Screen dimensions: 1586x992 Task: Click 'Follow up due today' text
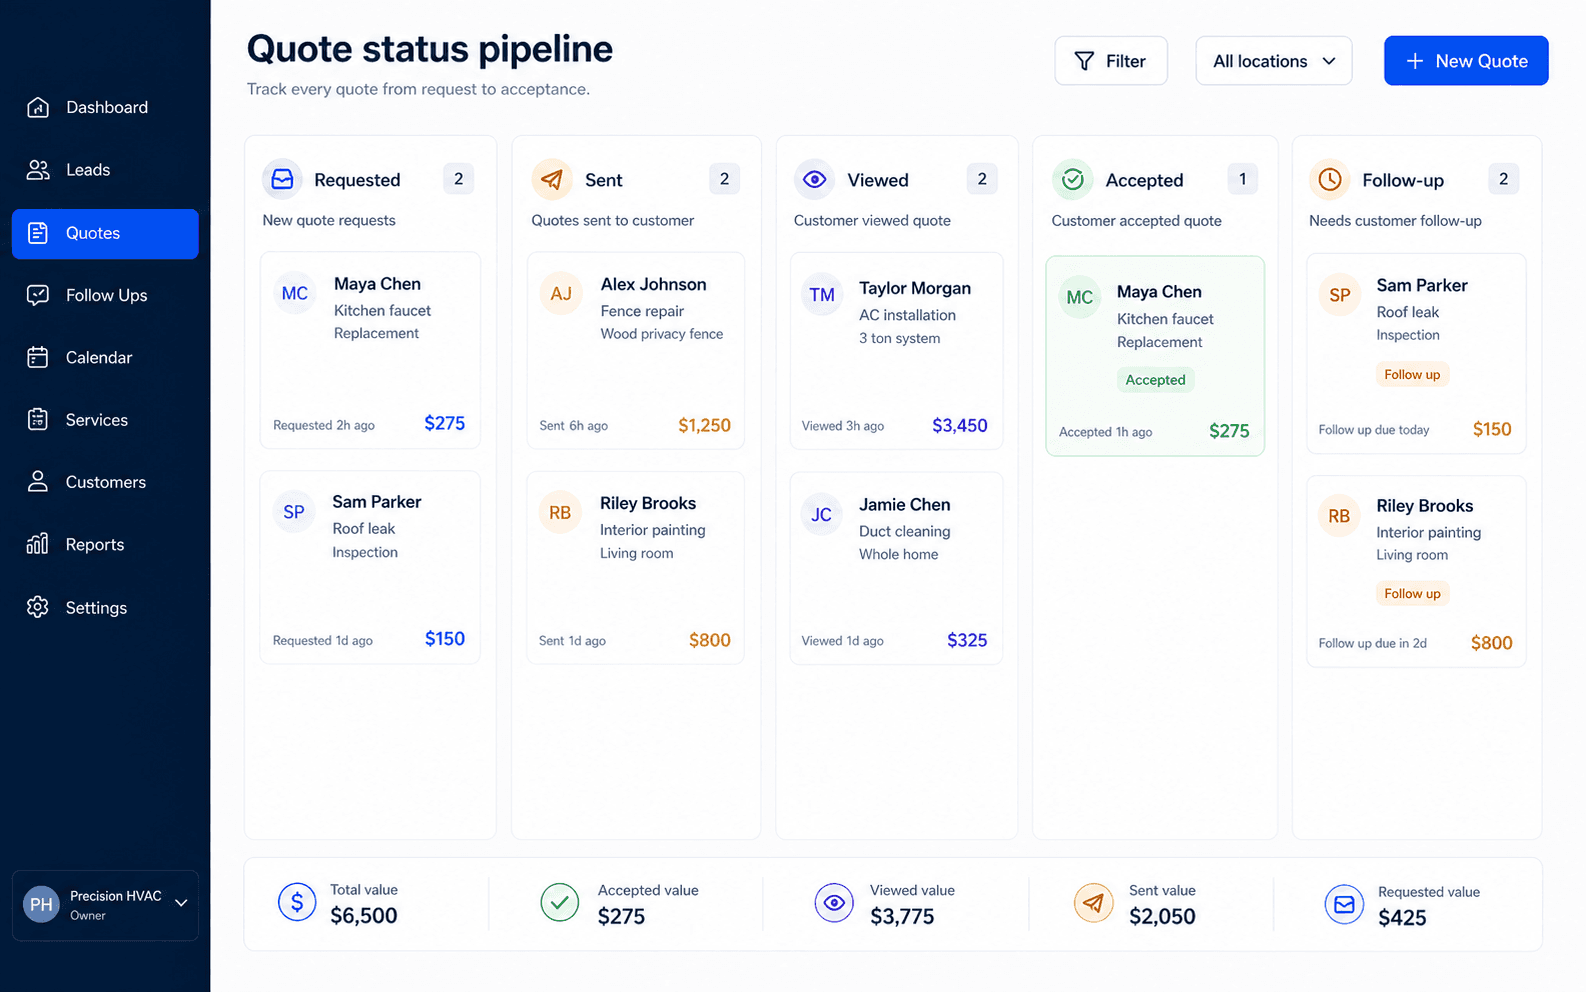[x=1373, y=430]
